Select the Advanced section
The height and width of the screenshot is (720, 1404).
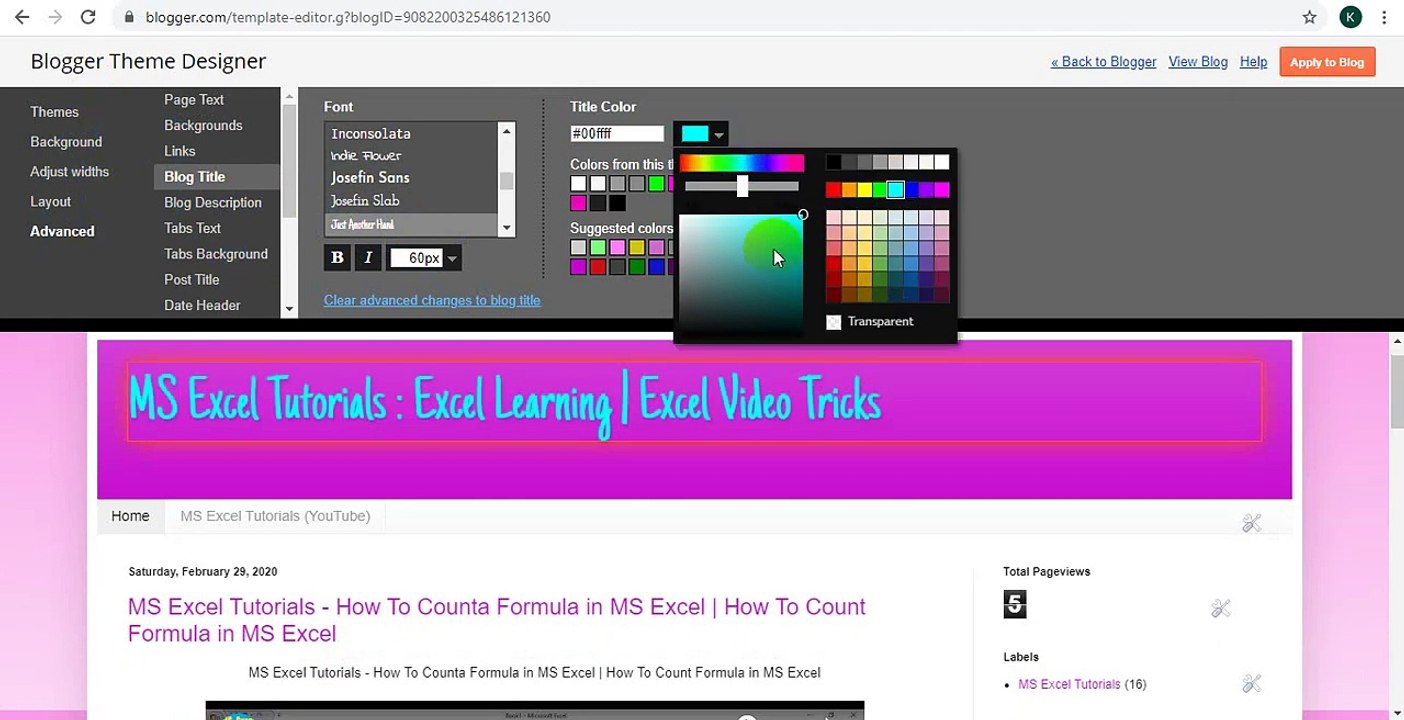(x=62, y=231)
